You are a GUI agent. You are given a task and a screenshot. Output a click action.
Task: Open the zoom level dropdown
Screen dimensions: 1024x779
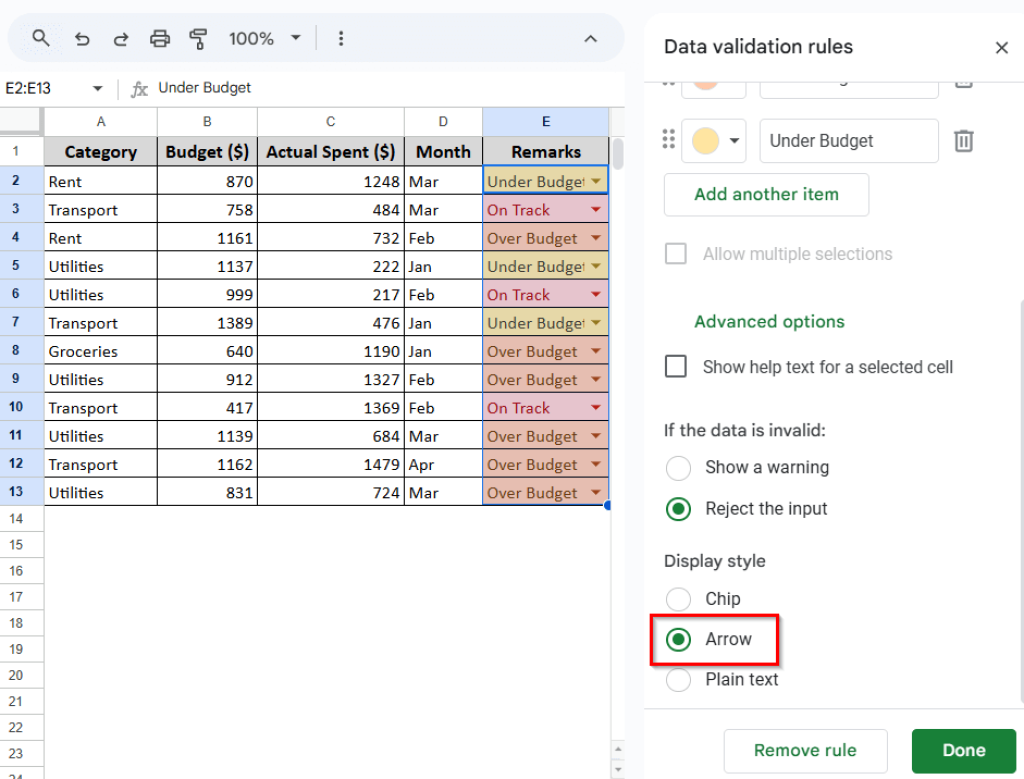pos(262,38)
